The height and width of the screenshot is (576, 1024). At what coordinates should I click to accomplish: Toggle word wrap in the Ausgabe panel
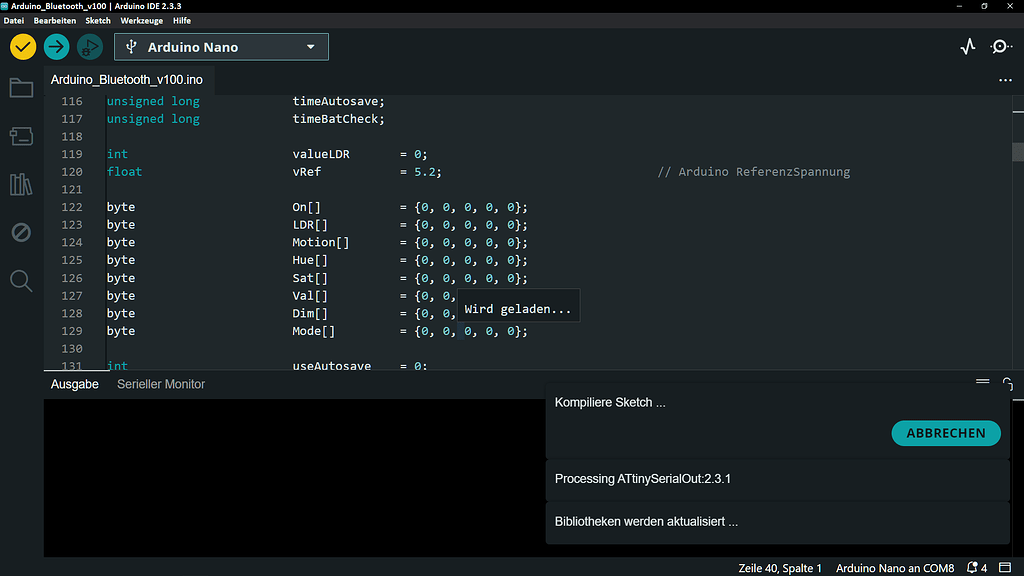coord(982,381)
